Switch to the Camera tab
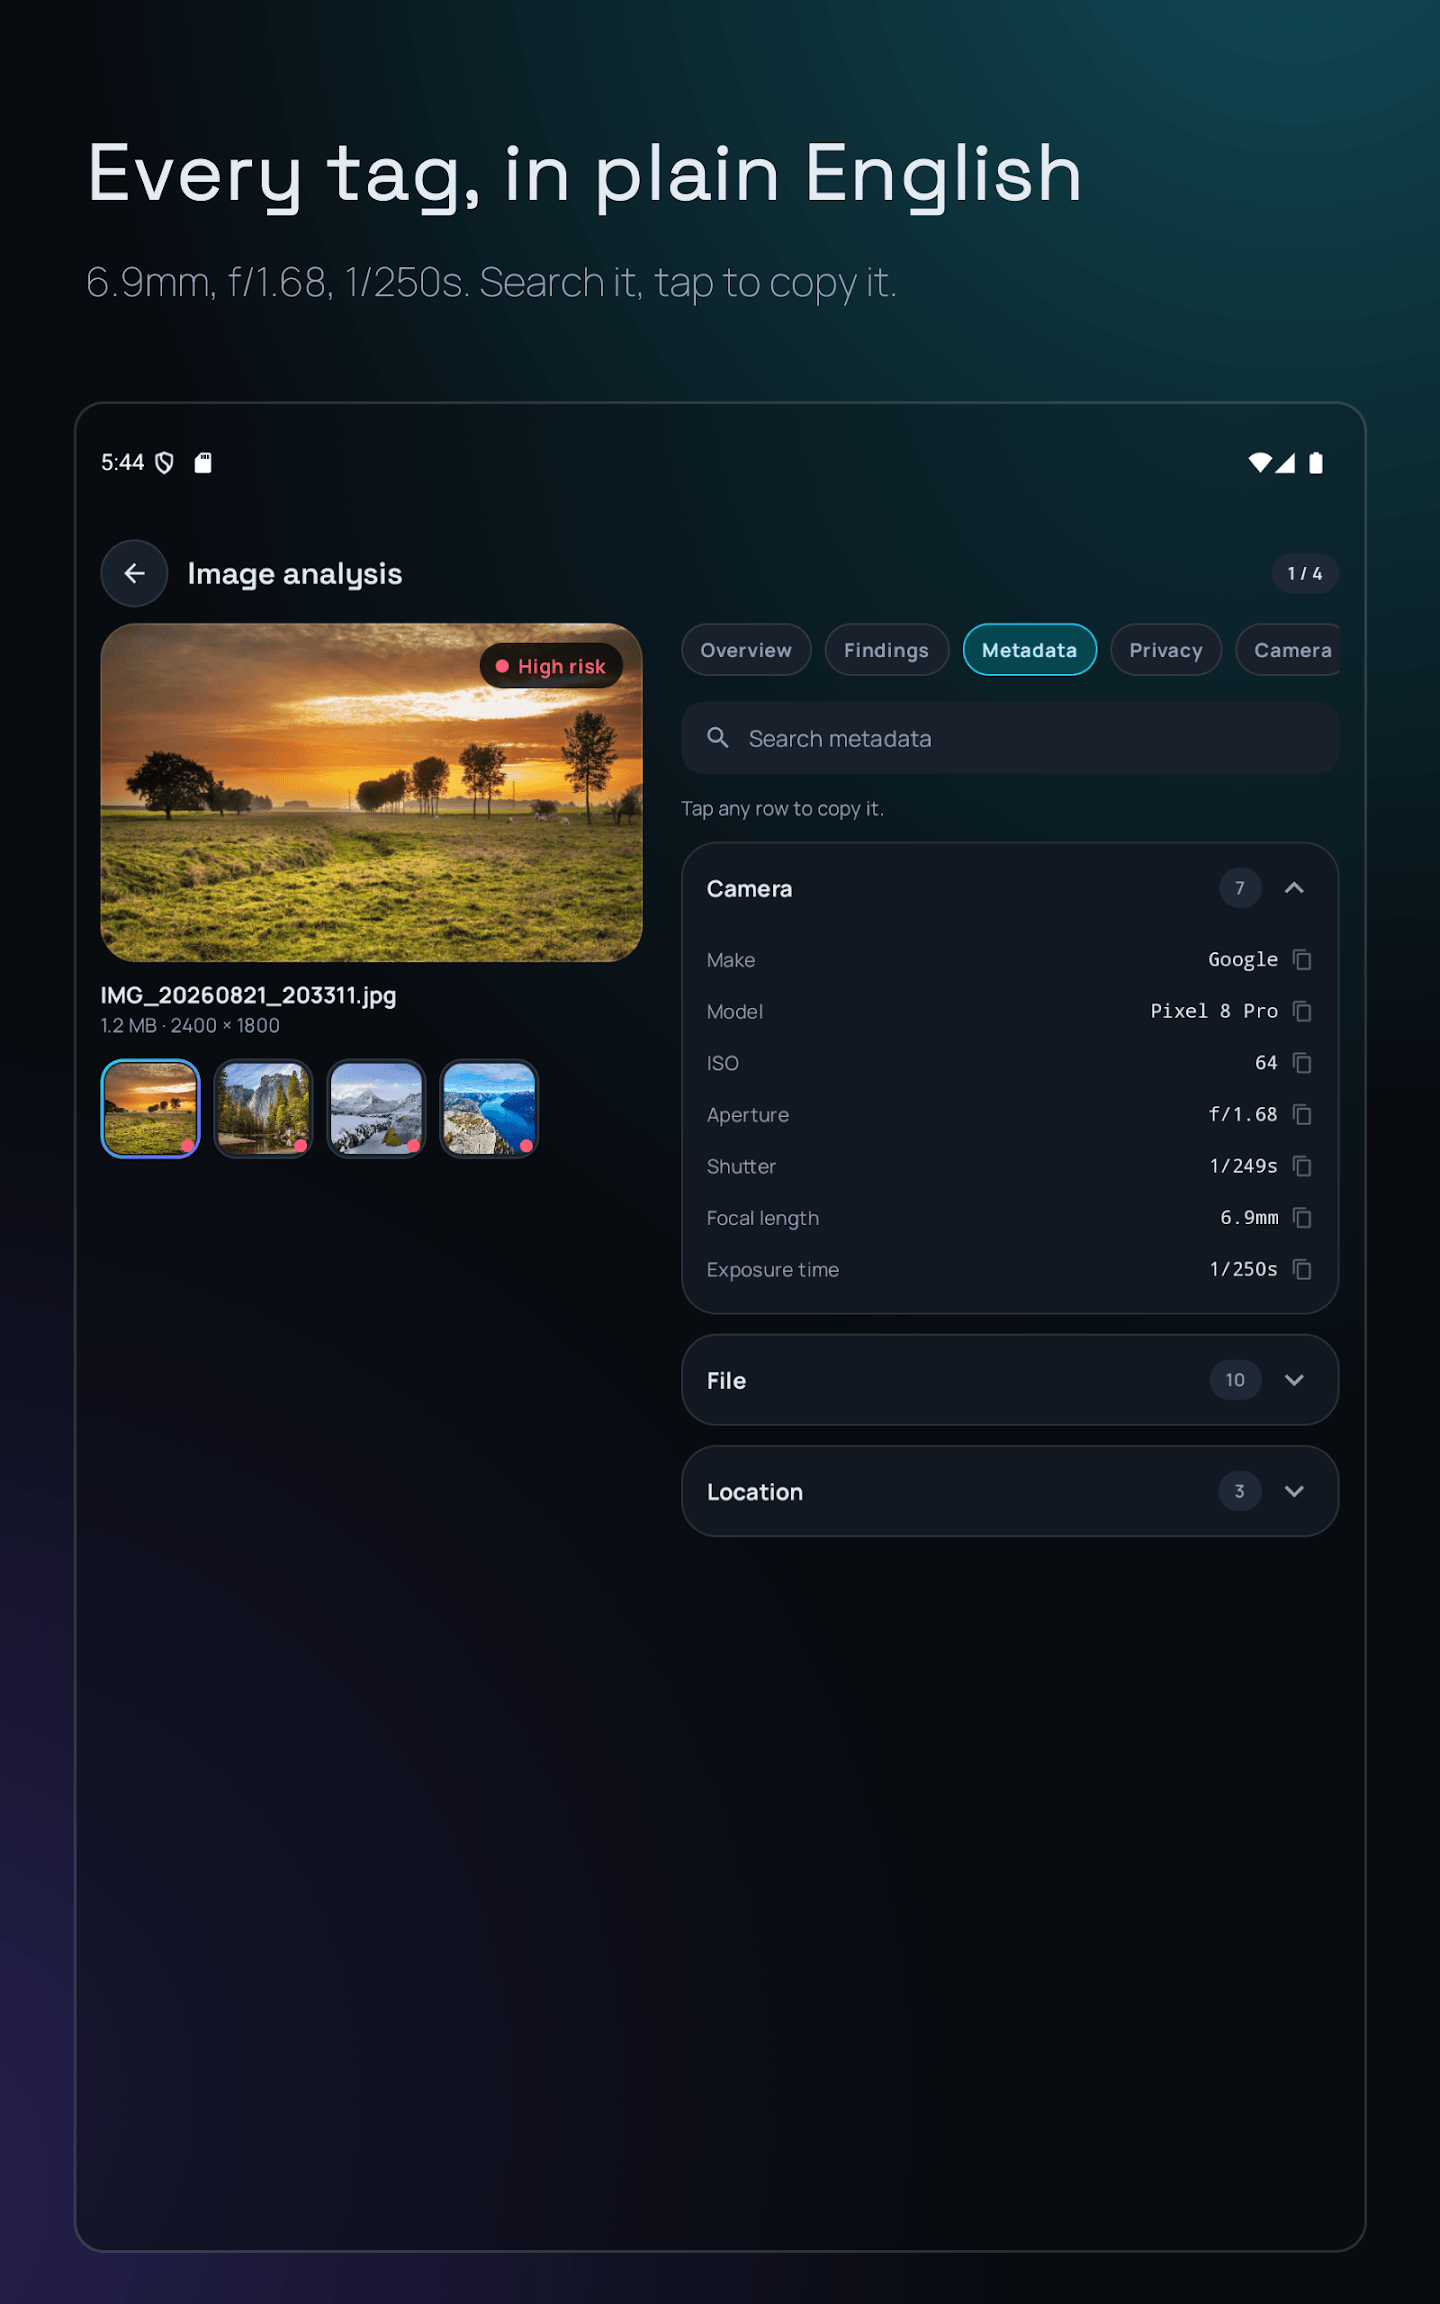1440x2304 pixels. pos(1289,650)
